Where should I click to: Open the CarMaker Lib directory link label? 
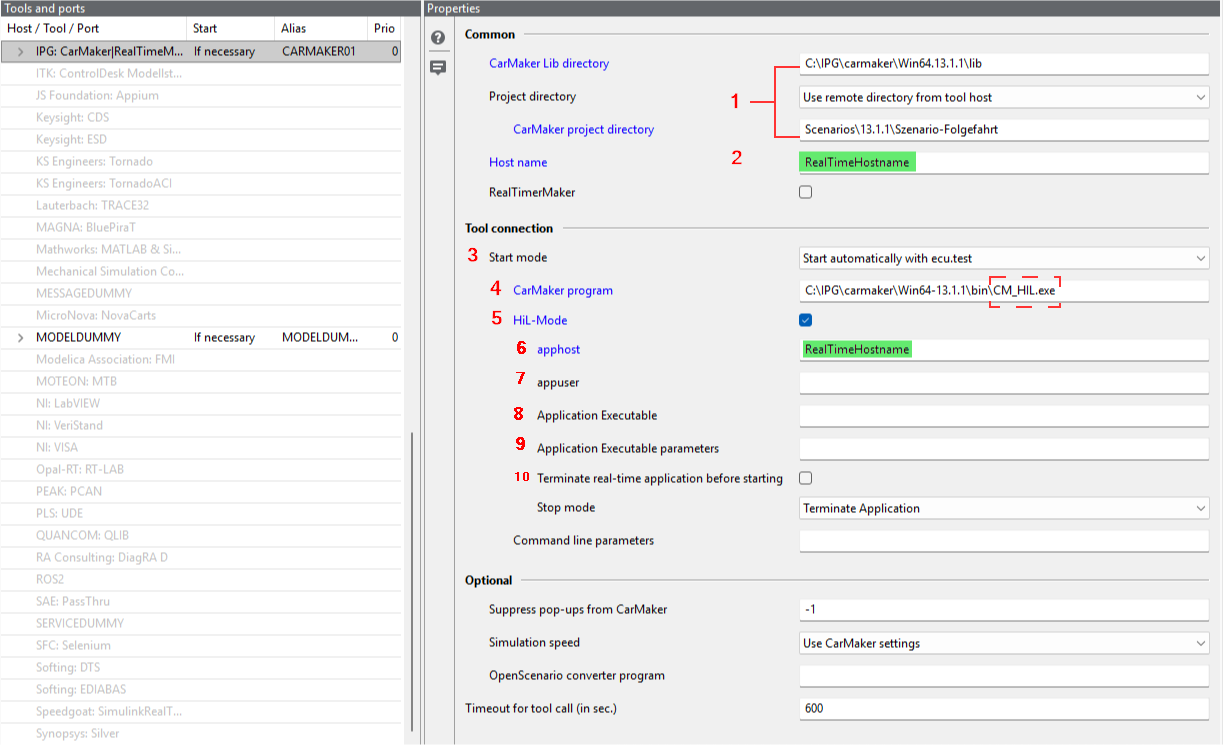coord(549,63)
